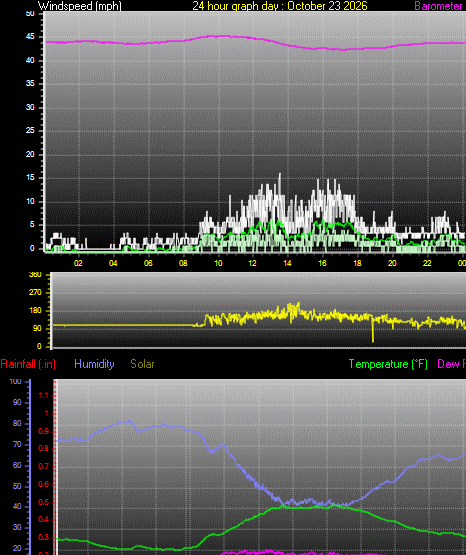Click the '18' hour label on the time axis
The image size is (466, 555).
357,263
